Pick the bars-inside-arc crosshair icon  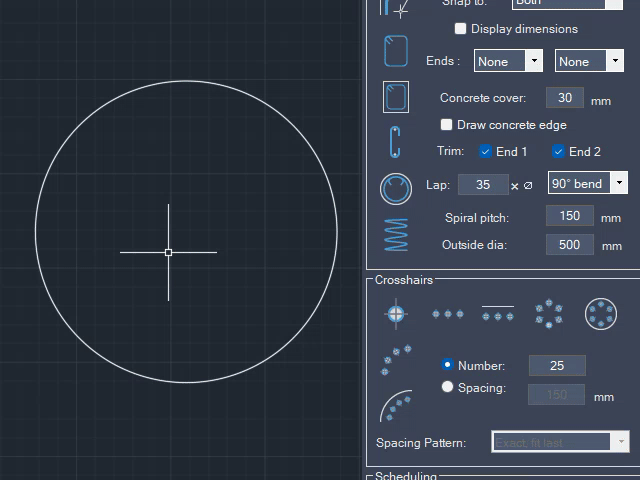tap(396, 405)
